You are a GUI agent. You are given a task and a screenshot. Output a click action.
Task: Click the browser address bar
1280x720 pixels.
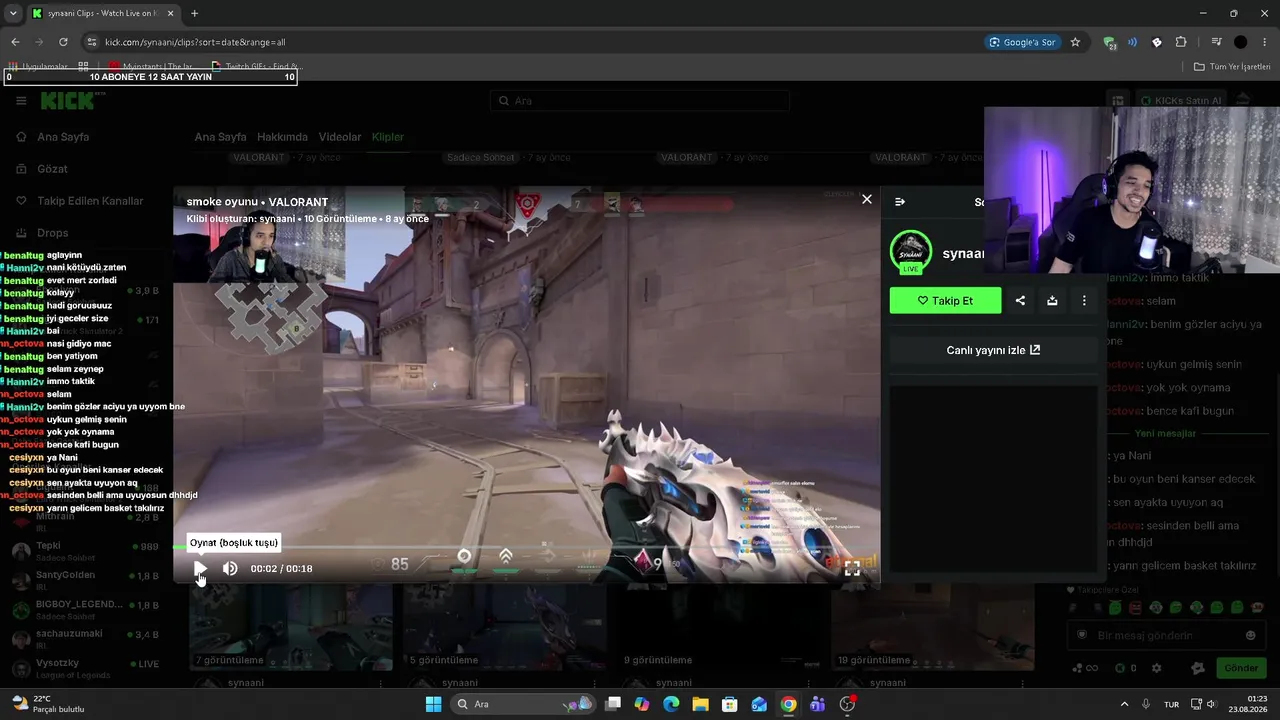click(530, 42)
